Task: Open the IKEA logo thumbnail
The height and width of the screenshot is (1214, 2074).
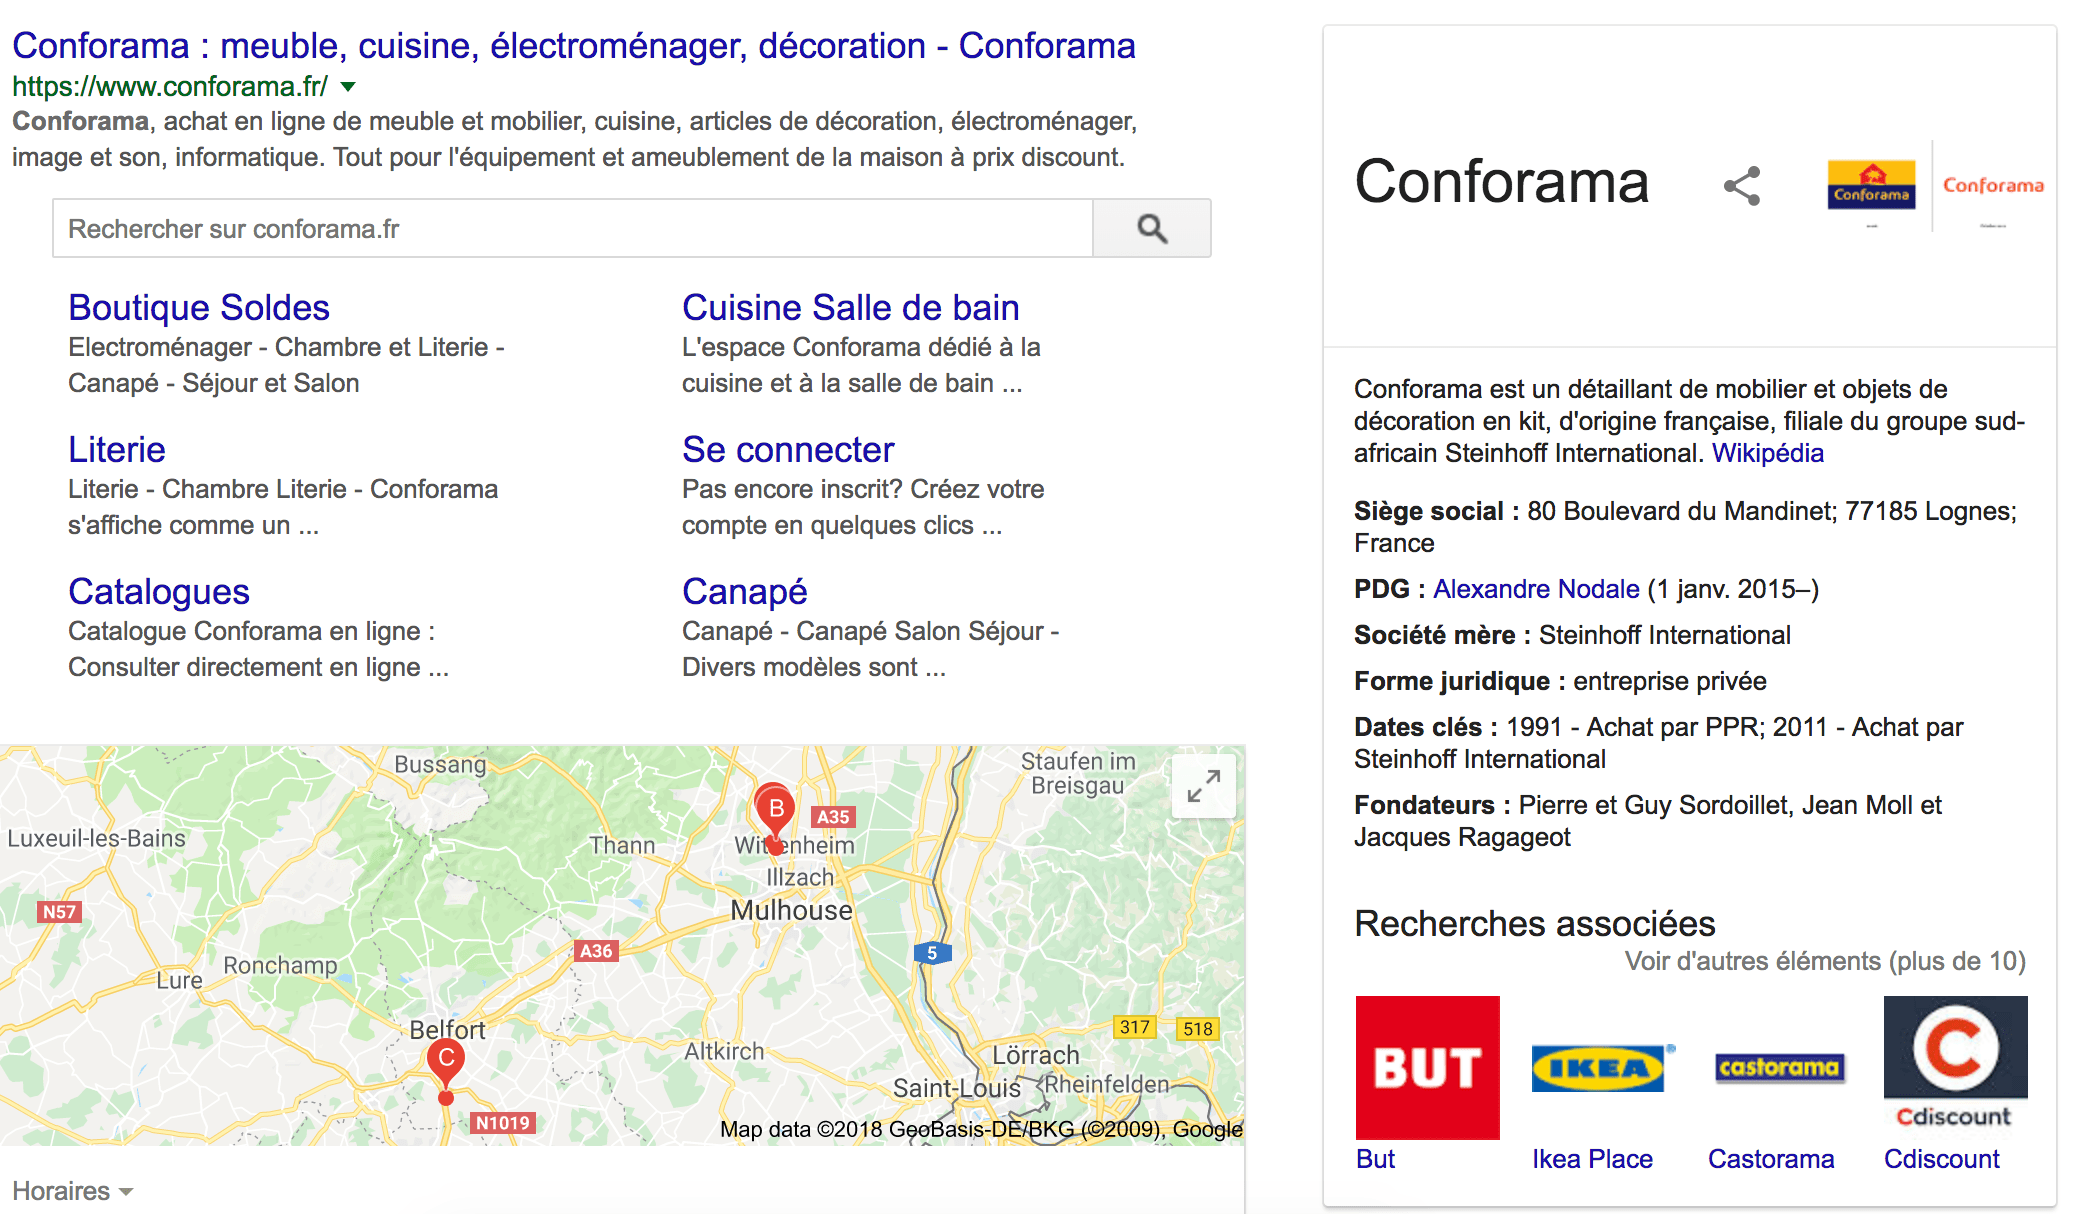Action: tap(1598, 1067)
